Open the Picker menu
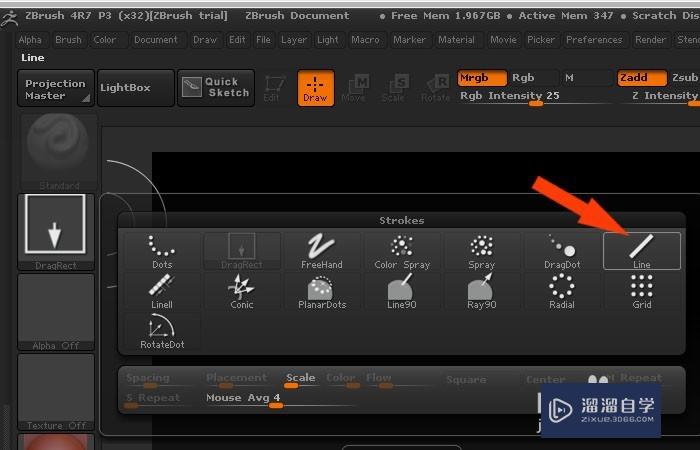700x450 pixels. pos(541,40)
